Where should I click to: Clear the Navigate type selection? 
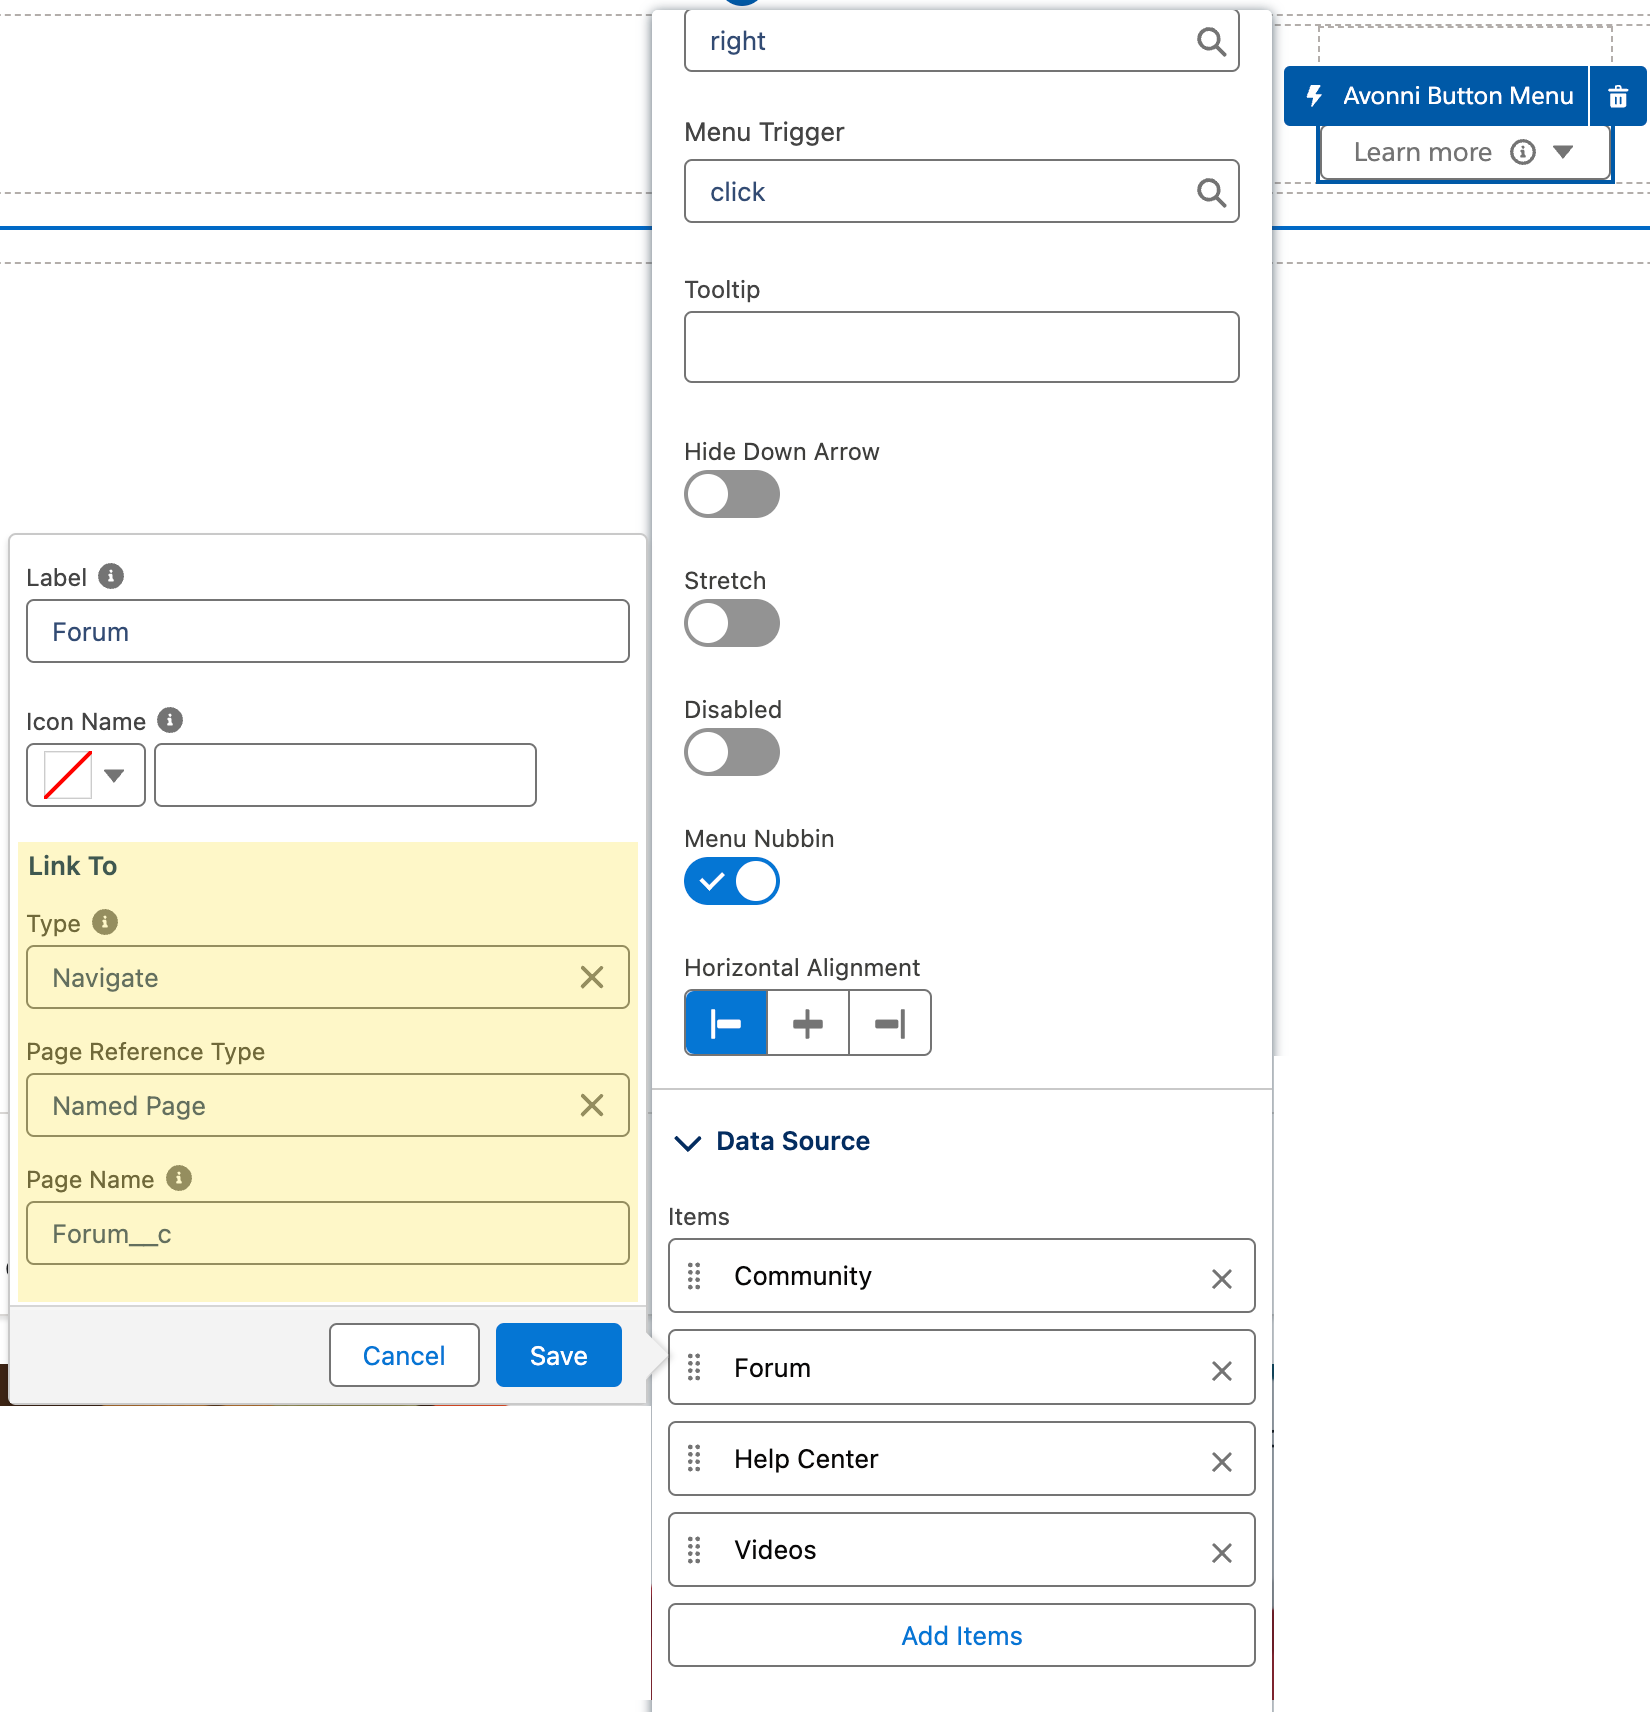(x=591, y=978)
